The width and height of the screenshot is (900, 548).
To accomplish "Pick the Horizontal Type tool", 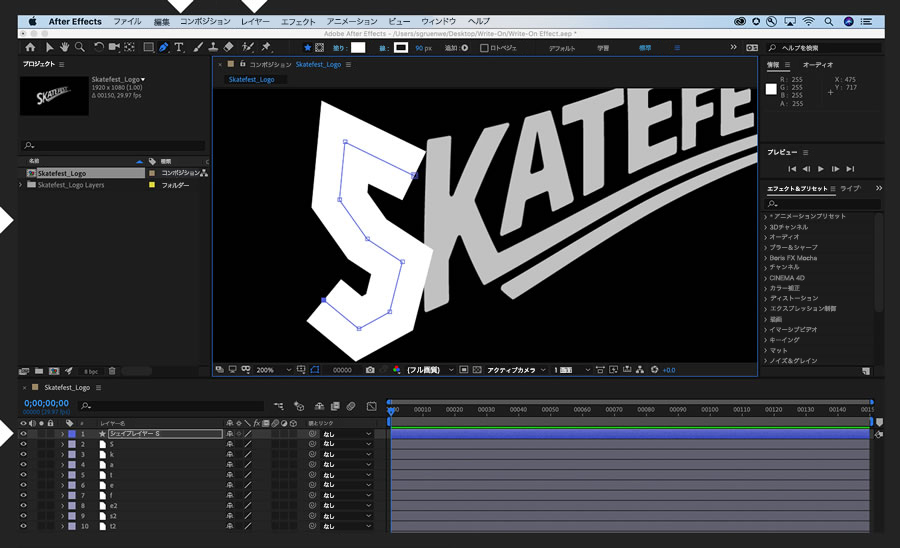I will (x=179, y=47).
